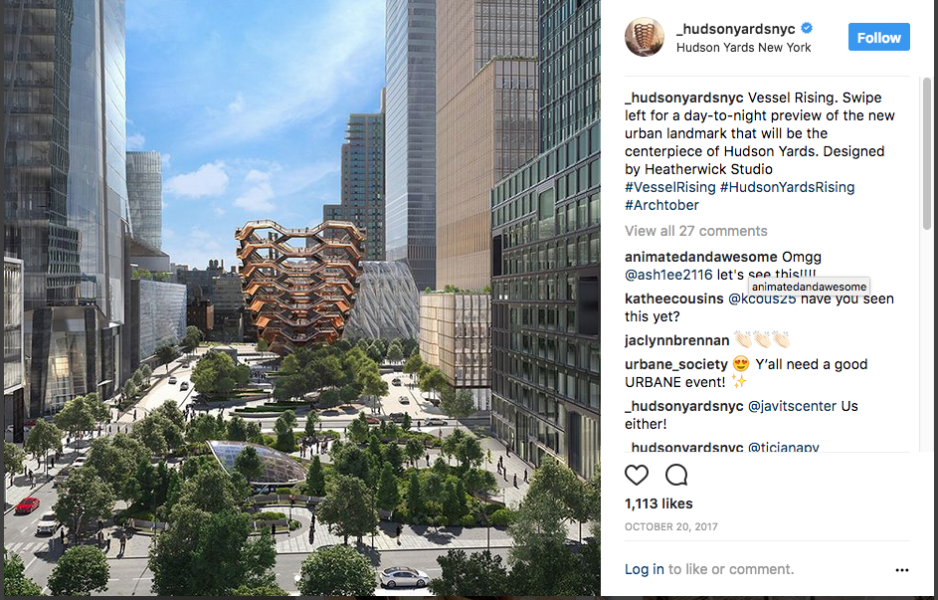938x600 pixels.
Task: Expand View all 27 comments
Action: point(696,231)
